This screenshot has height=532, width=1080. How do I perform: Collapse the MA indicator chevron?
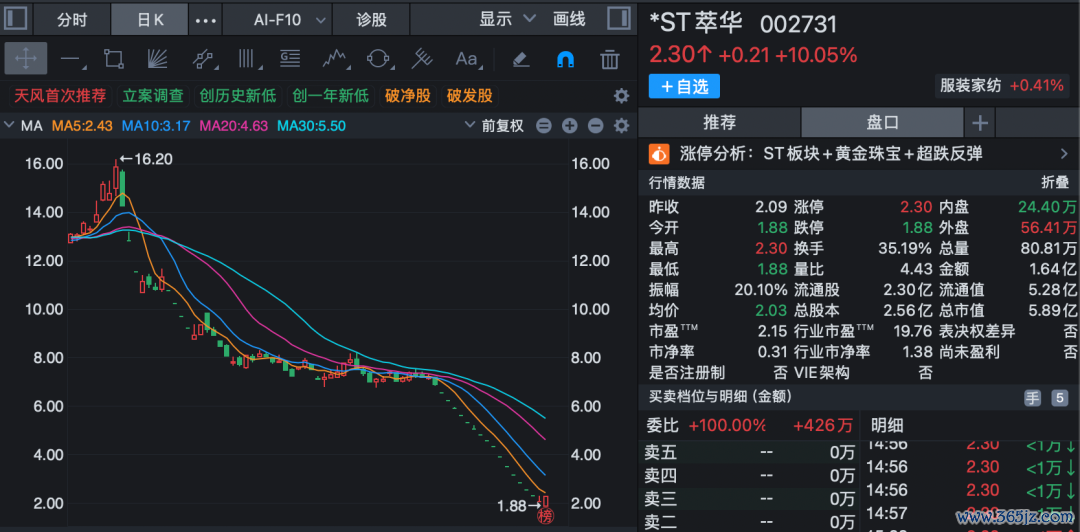pyautogui.click(x=10, y=126)
